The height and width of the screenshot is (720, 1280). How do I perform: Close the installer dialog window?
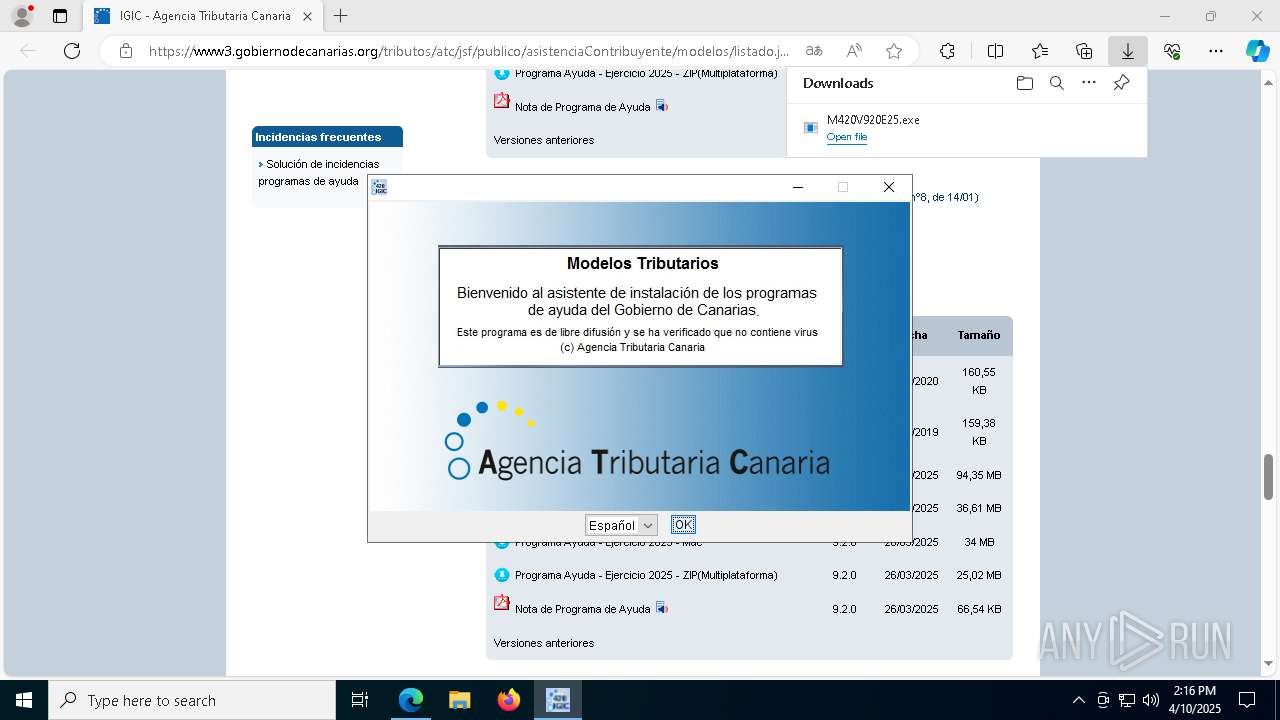point(889,187)
